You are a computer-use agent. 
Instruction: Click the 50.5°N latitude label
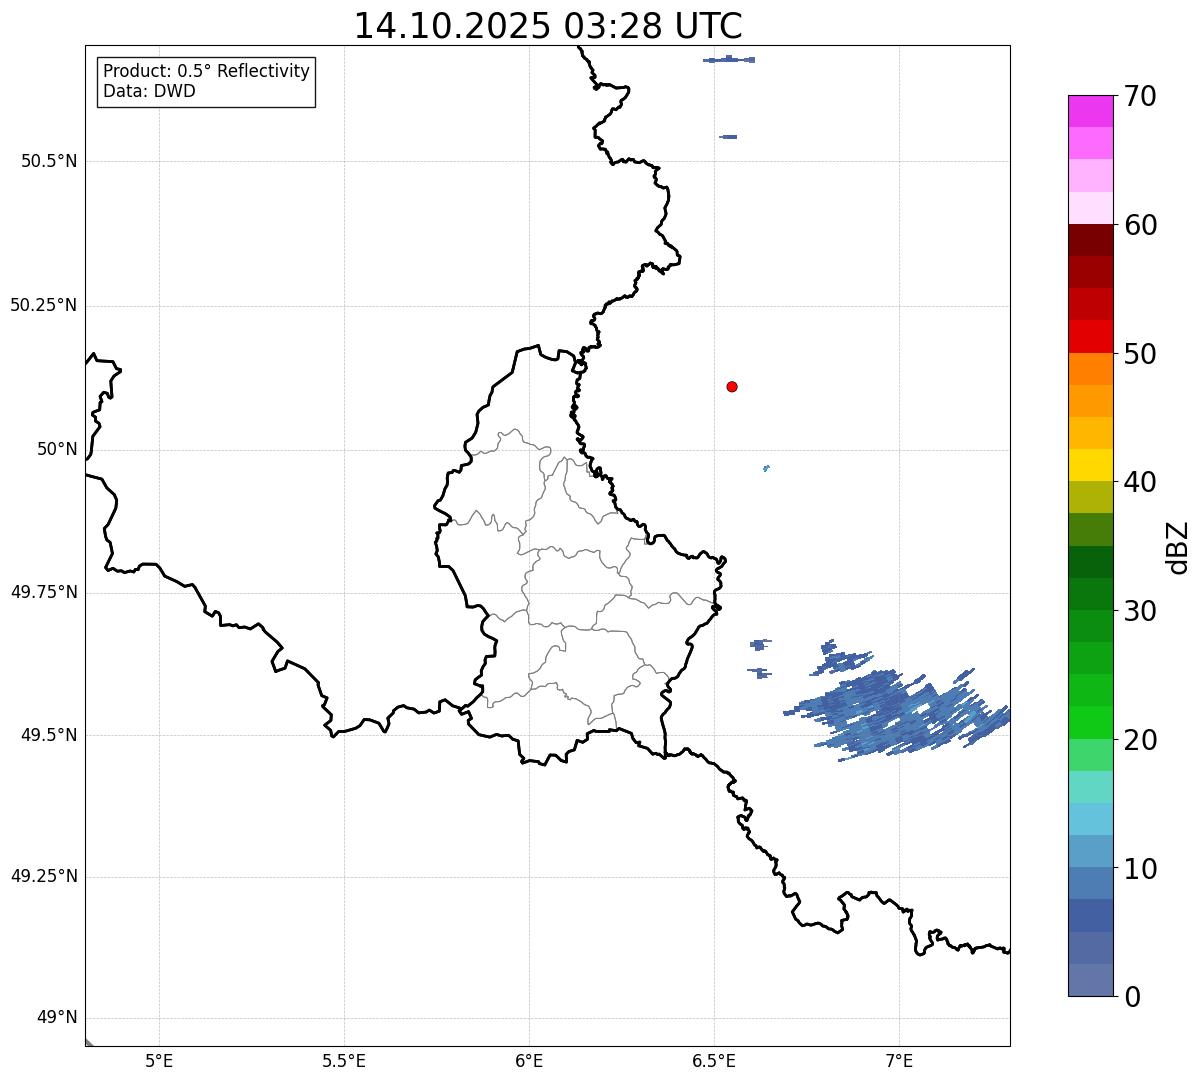[49, 161]
